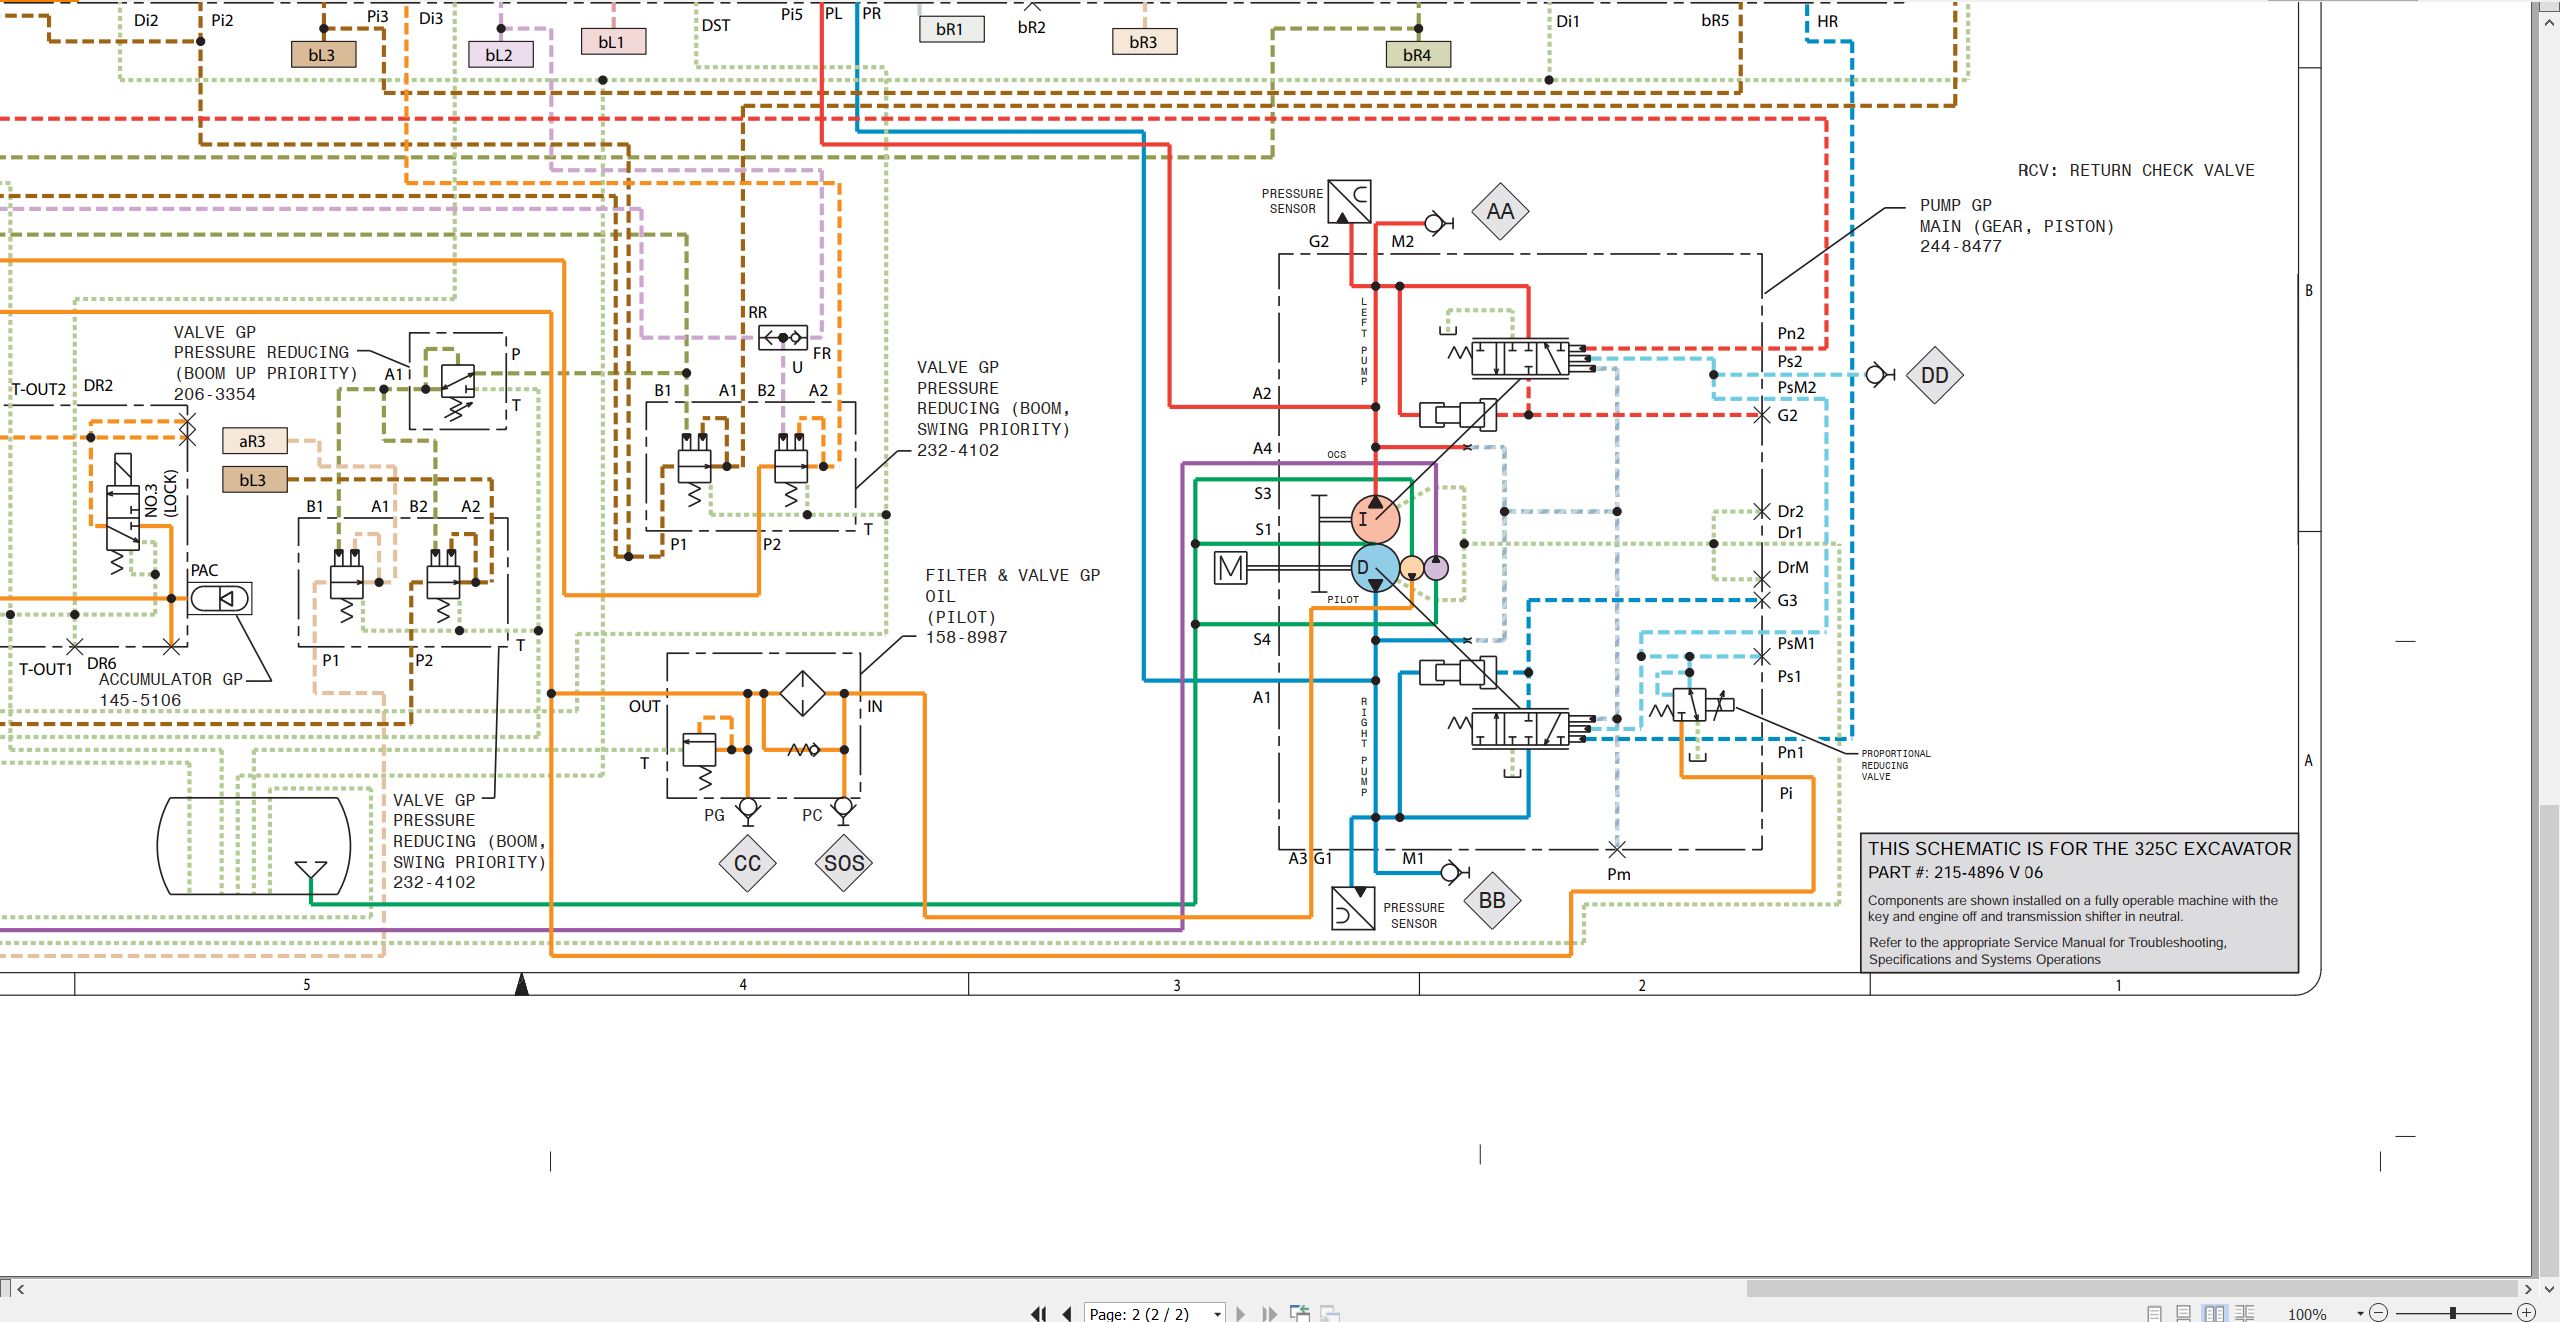Select two pages continuous layout
Image resolution: width=2560 pixels, height=1322 pixels.
click(x=2245, y=1314)
